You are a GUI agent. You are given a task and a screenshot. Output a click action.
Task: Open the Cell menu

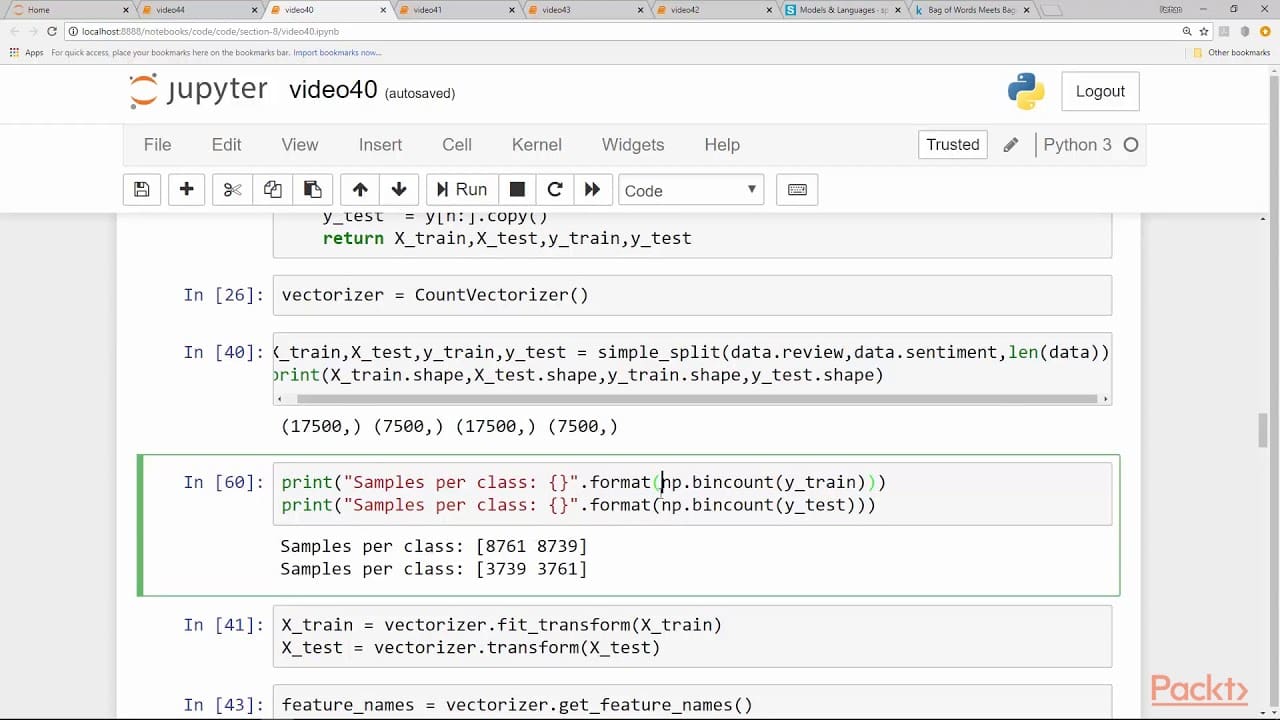point(457,145)
